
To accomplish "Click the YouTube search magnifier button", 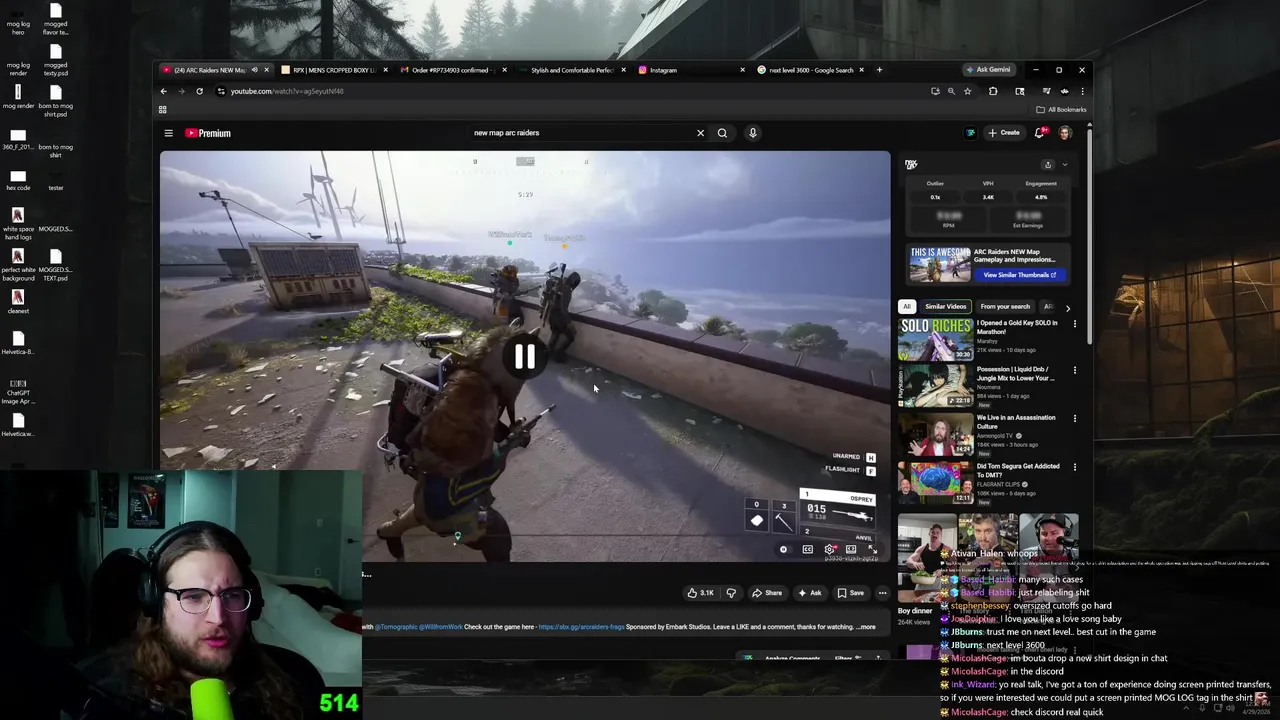I will point(722,133).
